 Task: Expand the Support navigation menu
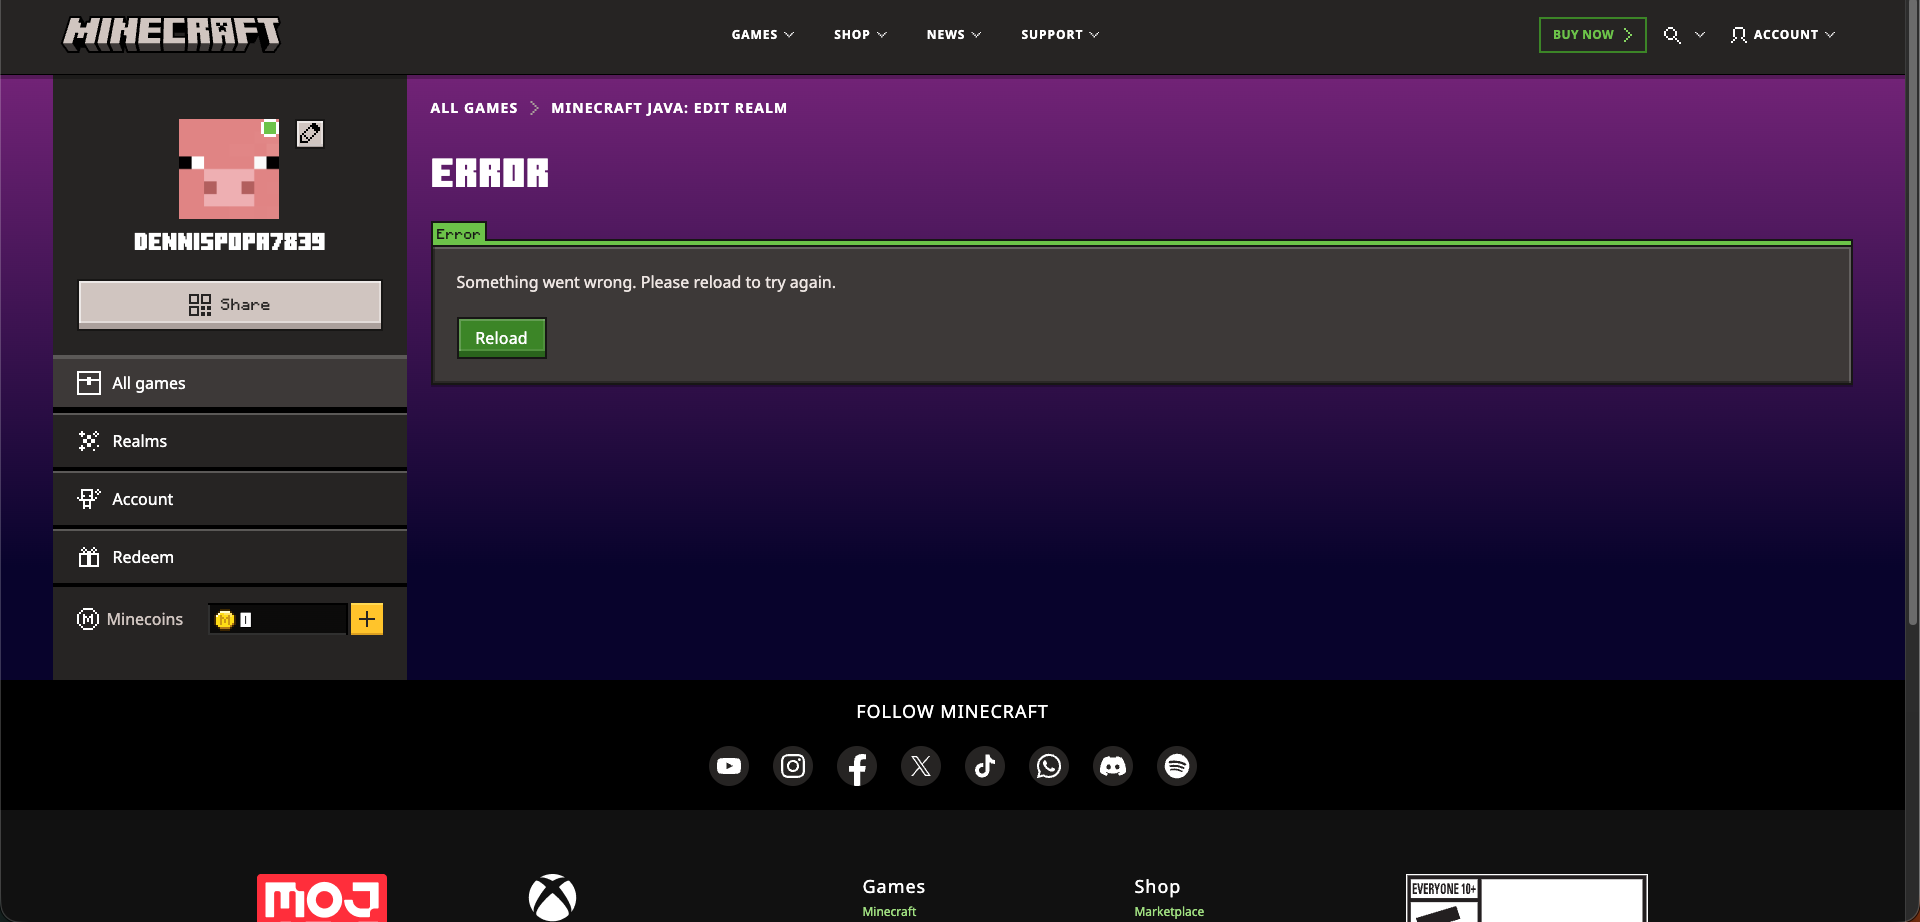pyautogui.click(x=1060, y=35)
